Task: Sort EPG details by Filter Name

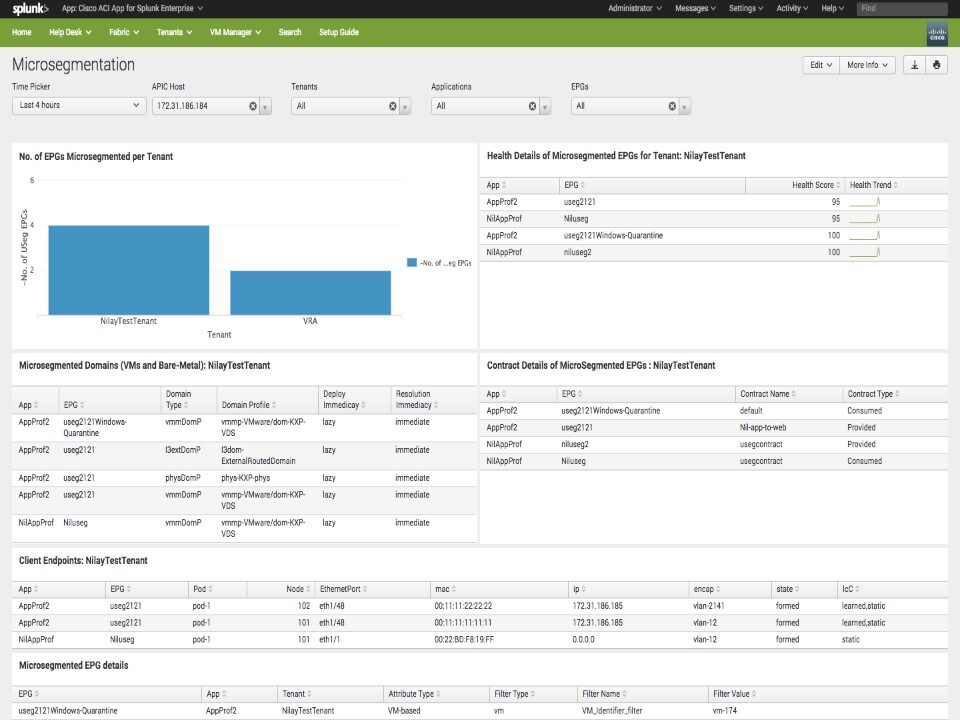Action: coord(604,694)
